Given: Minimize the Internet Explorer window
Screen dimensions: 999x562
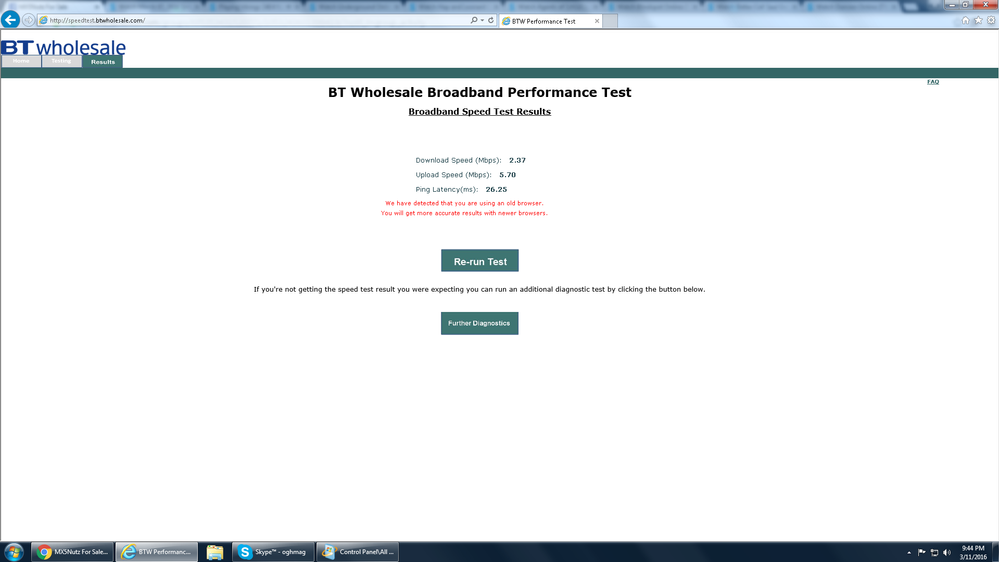Looking at the screenshot, I should tap(952, 4).
